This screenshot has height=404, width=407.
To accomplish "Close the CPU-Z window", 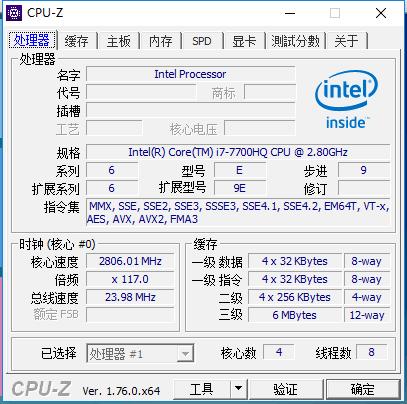I will 381,13.
